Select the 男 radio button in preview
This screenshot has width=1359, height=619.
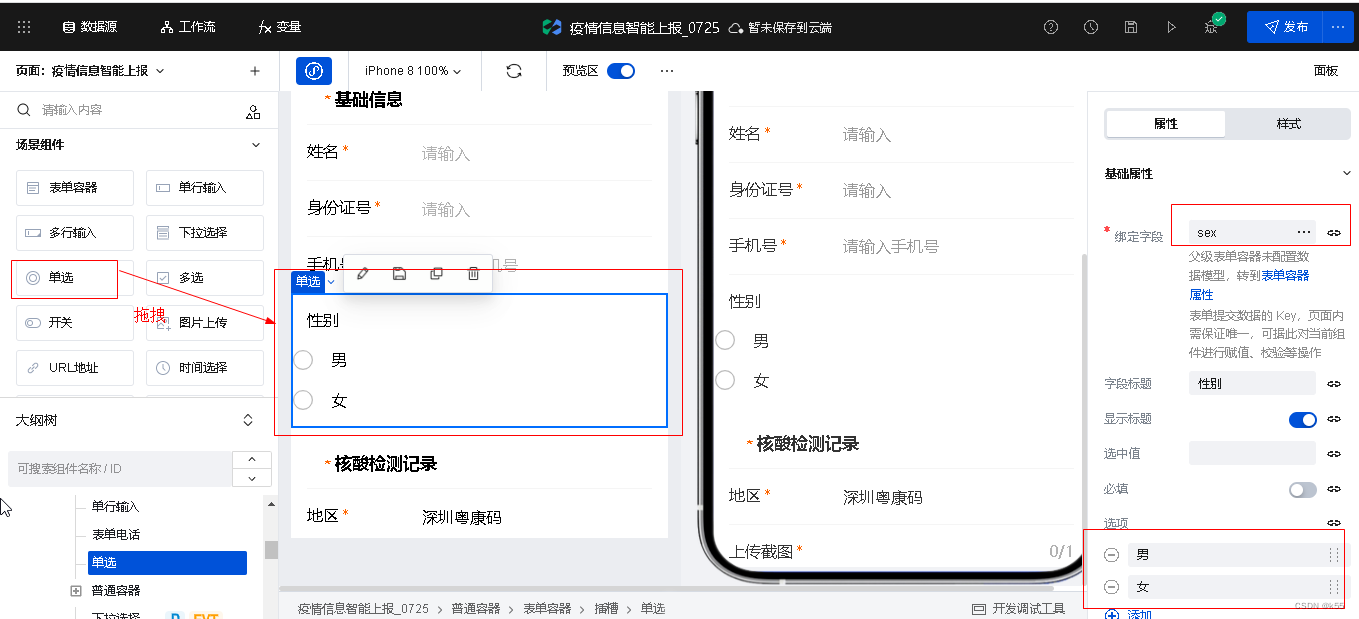(724, 340)
